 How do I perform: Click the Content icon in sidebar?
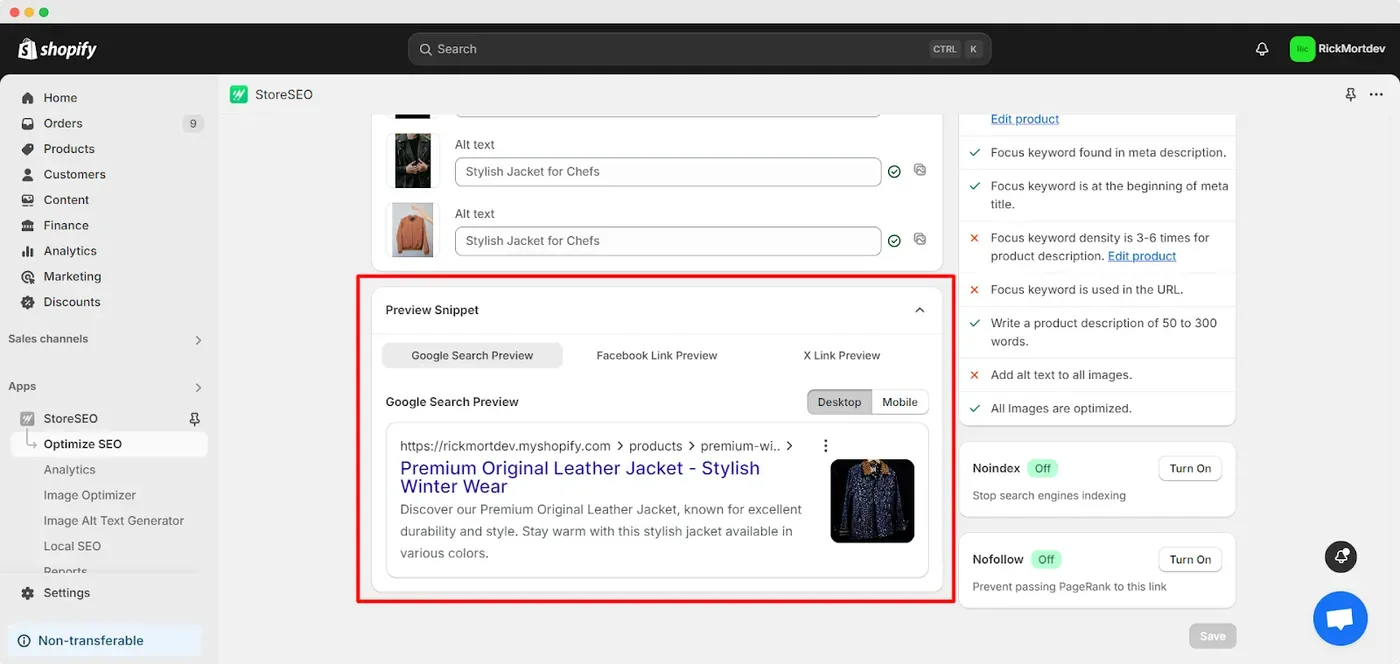click(x=27, y=200)
